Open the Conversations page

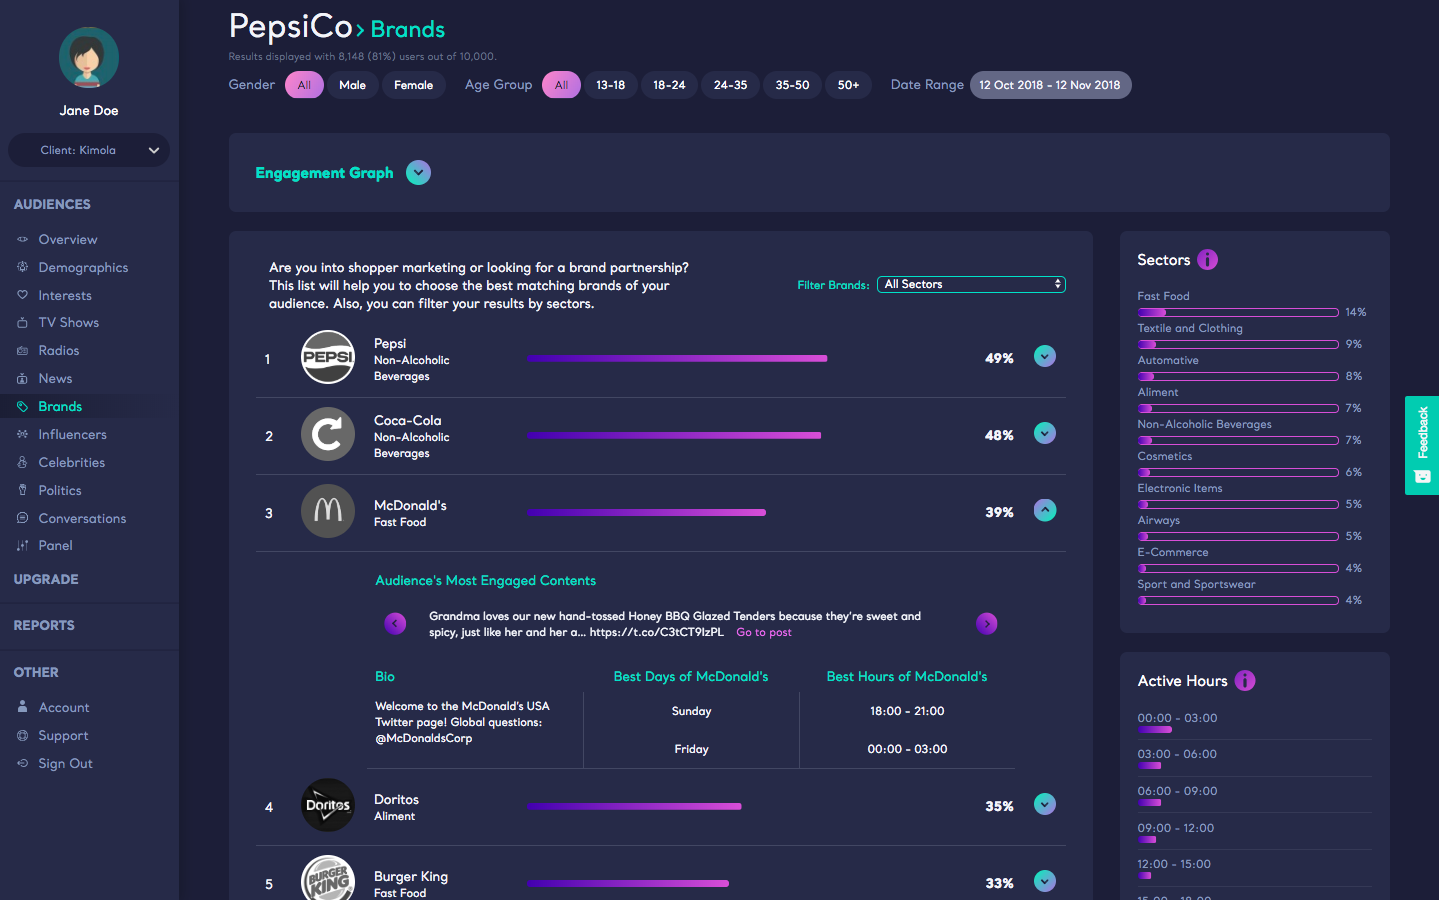(82, 518)
